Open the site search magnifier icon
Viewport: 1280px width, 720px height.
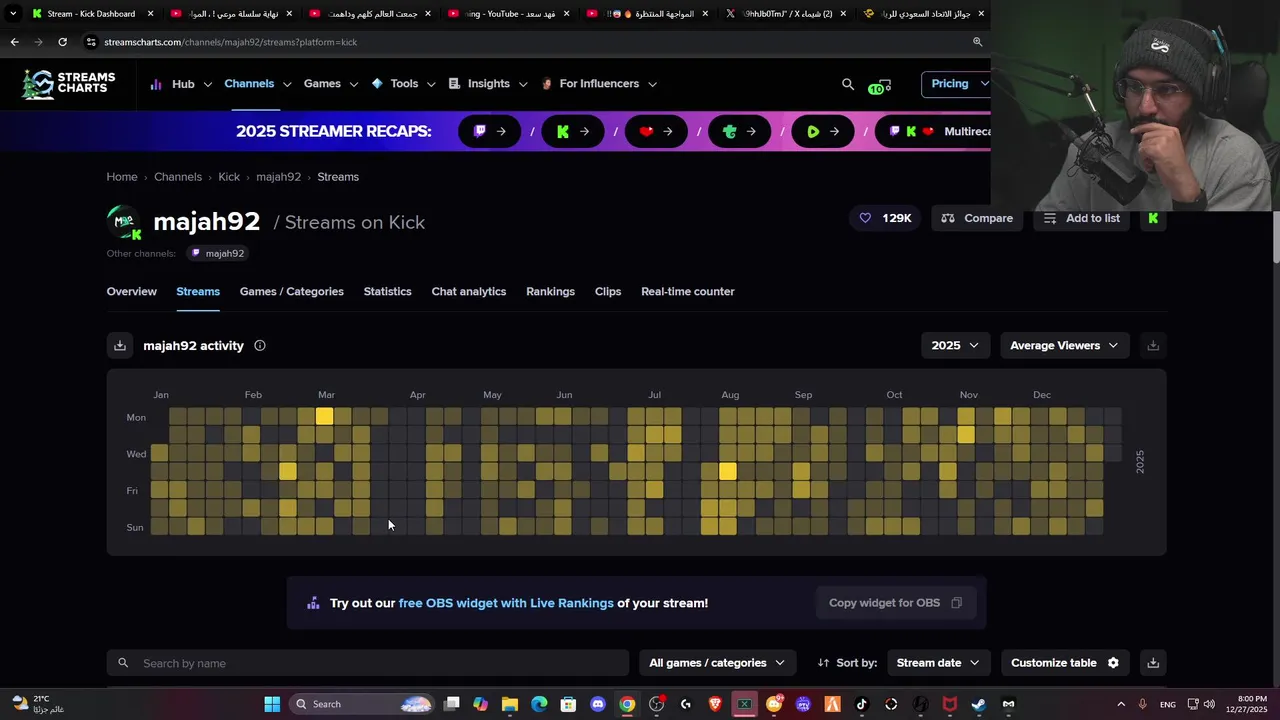(848, 84)
